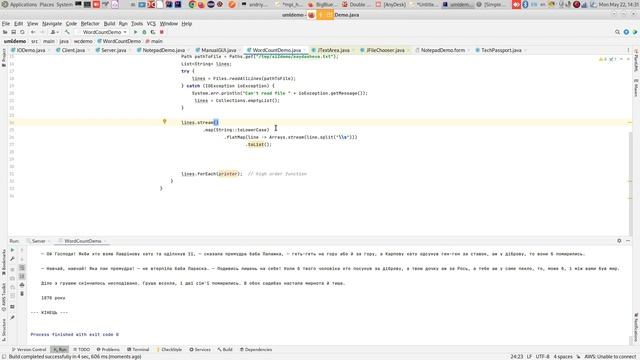The image size is (640, 360).
Task: Clear all console output trash icon
Action: click(22, 294)
